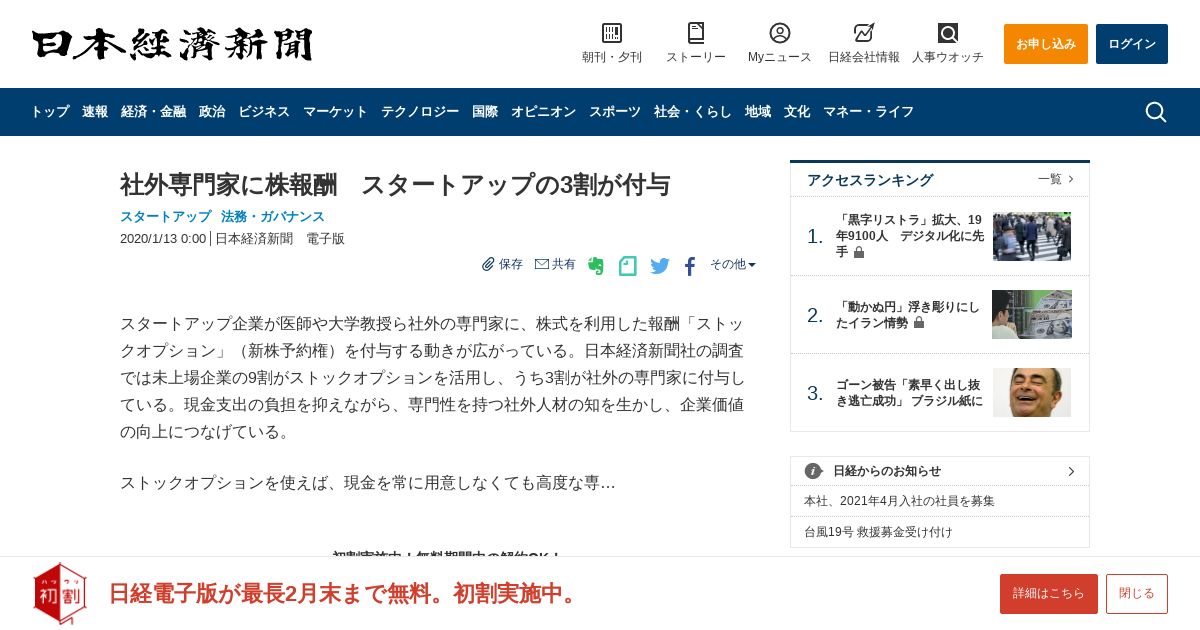Select 地域 in the navigation bar
Image resolution: width=1200 pixels, height=630 pixels.
[758, 112]
